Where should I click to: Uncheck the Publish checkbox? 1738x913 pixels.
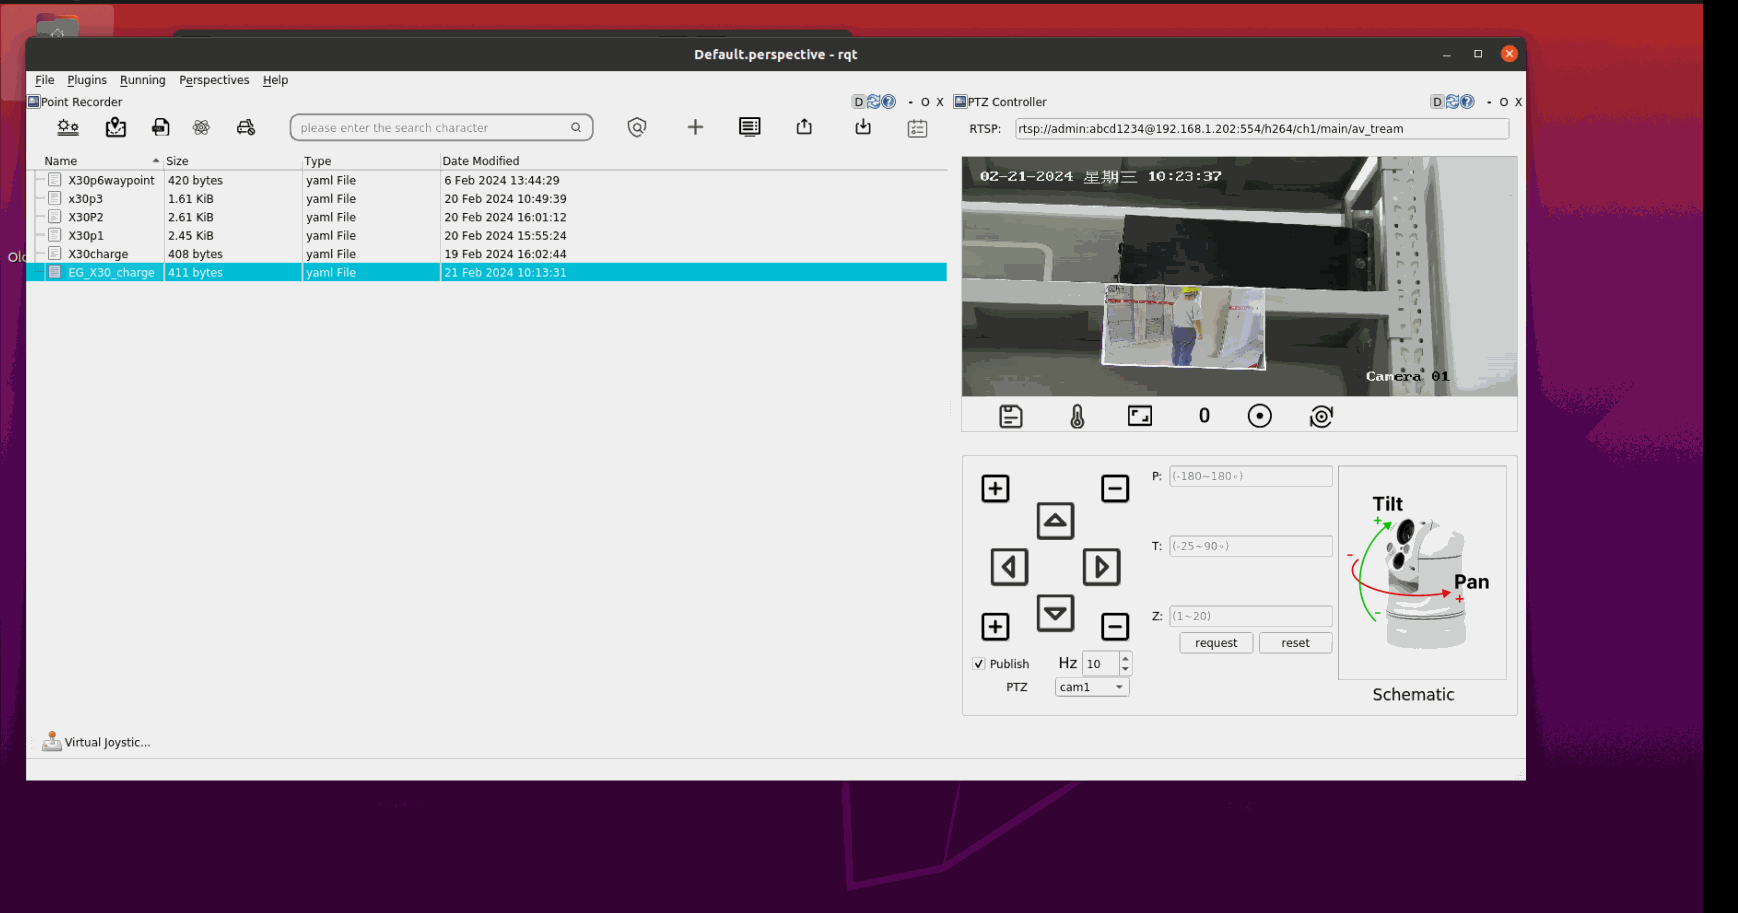(x=979, y=664)
